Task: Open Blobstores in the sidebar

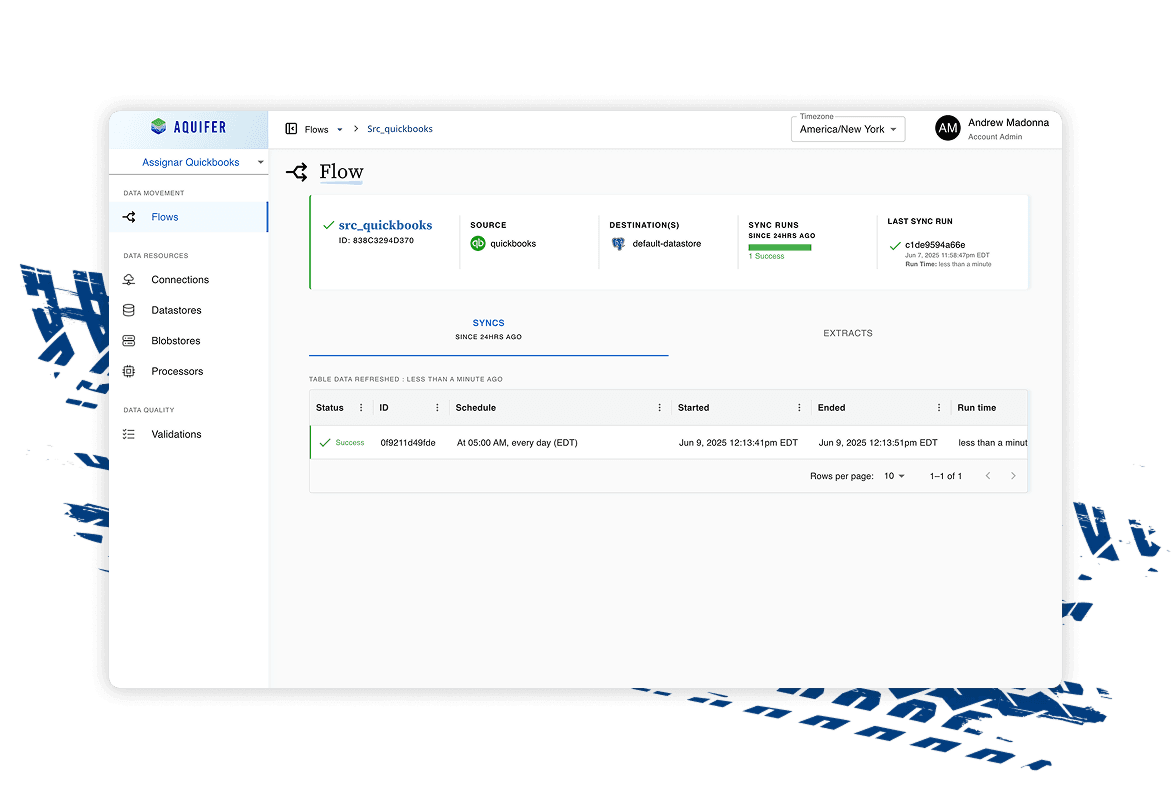Action: [x=188, y=341]
